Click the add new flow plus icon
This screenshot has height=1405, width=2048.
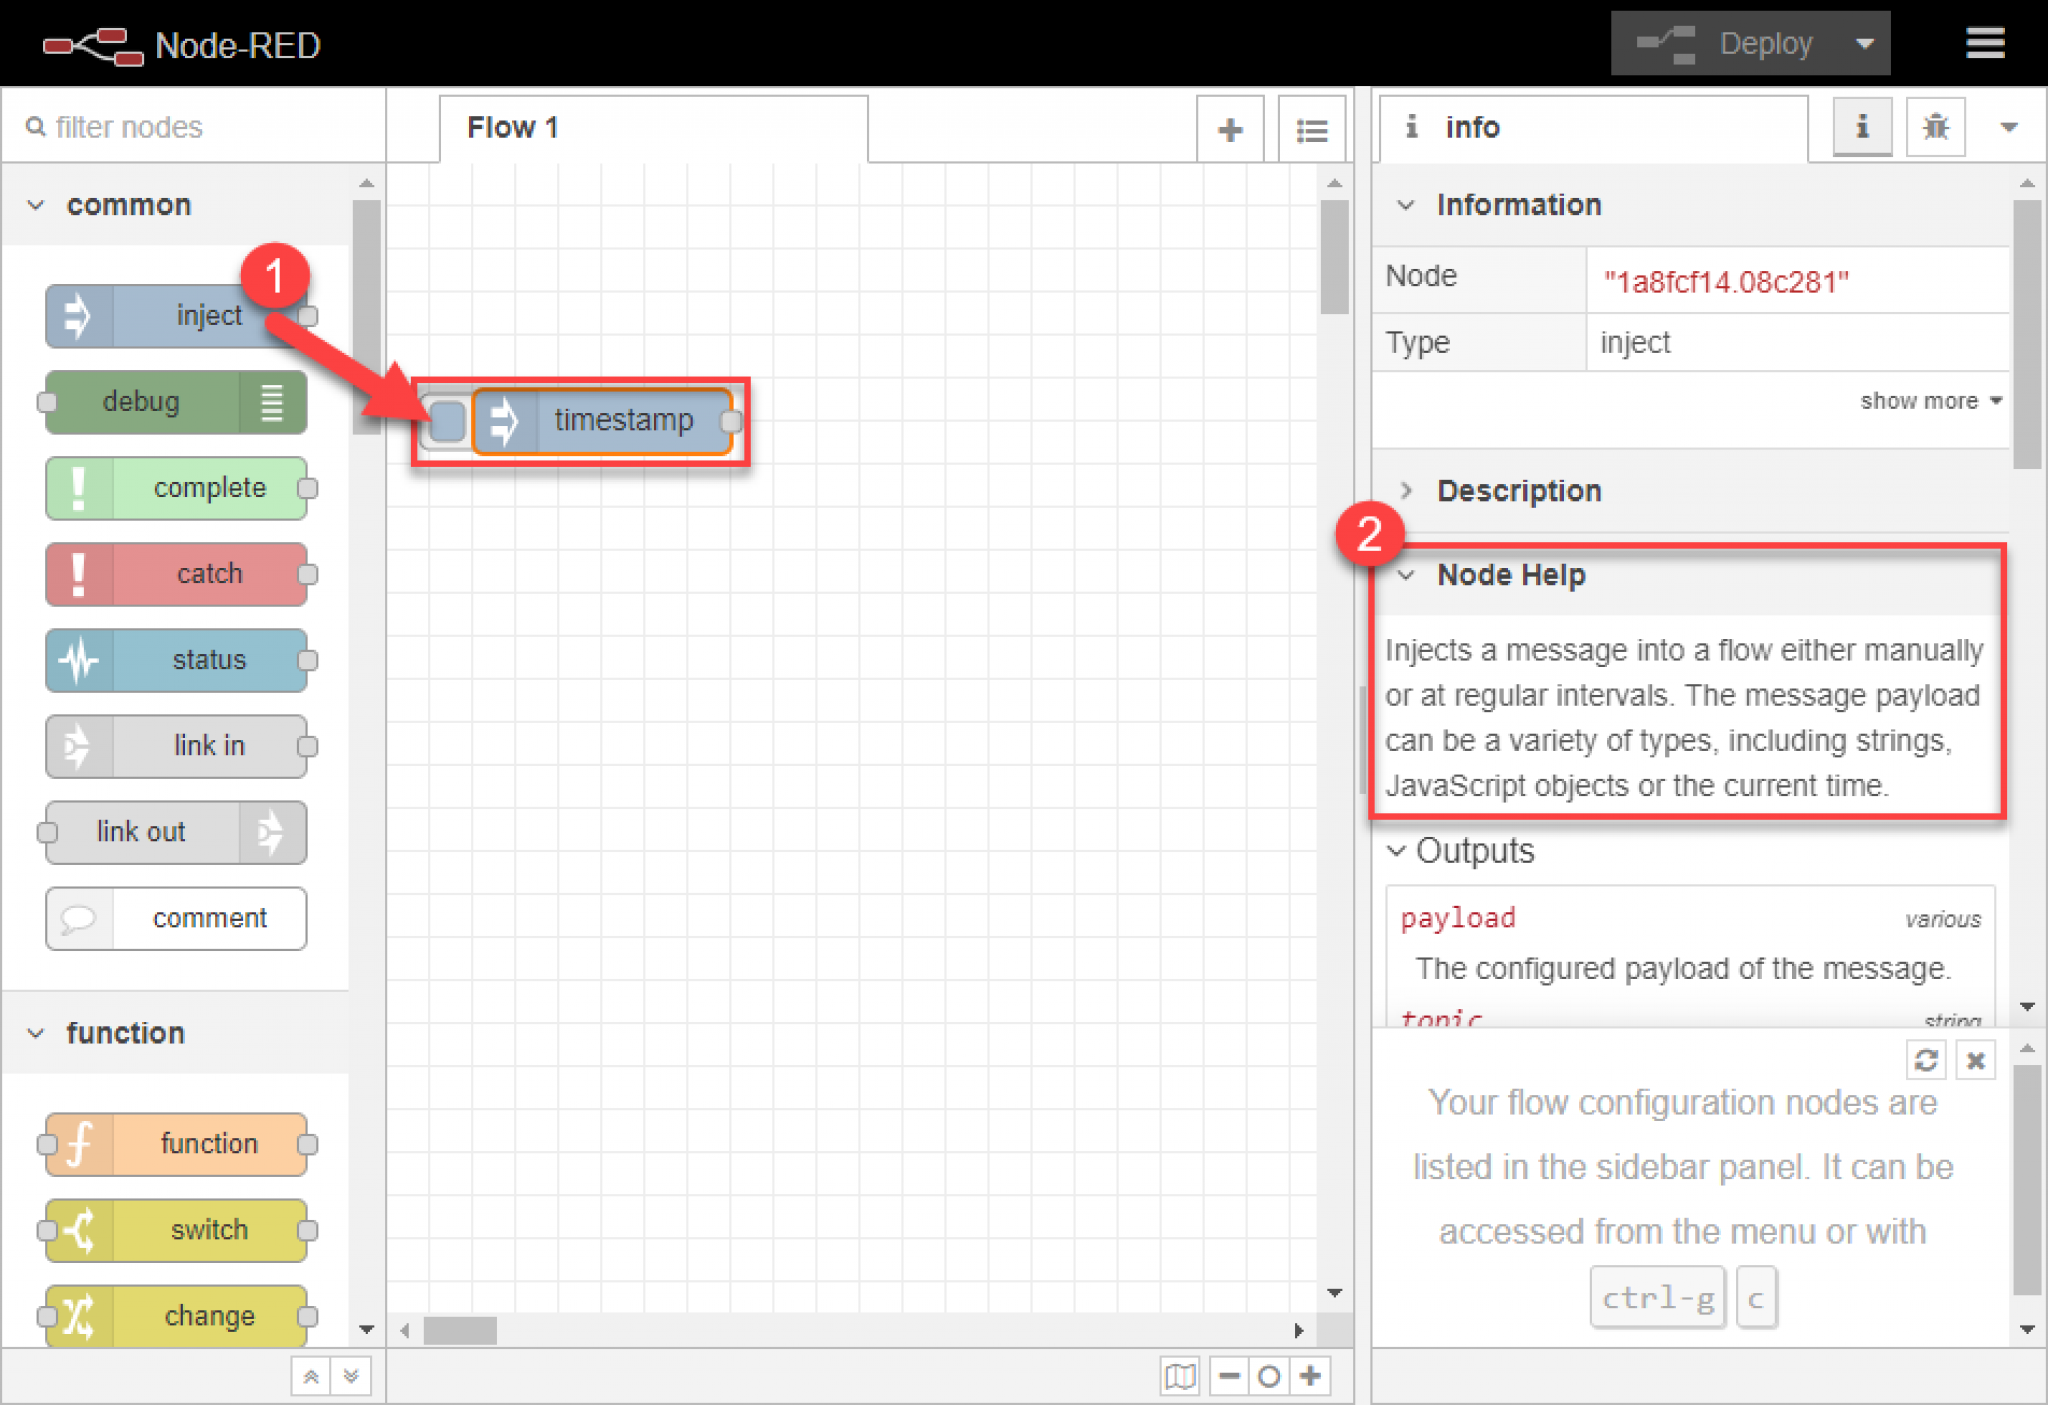(1230, 129)
